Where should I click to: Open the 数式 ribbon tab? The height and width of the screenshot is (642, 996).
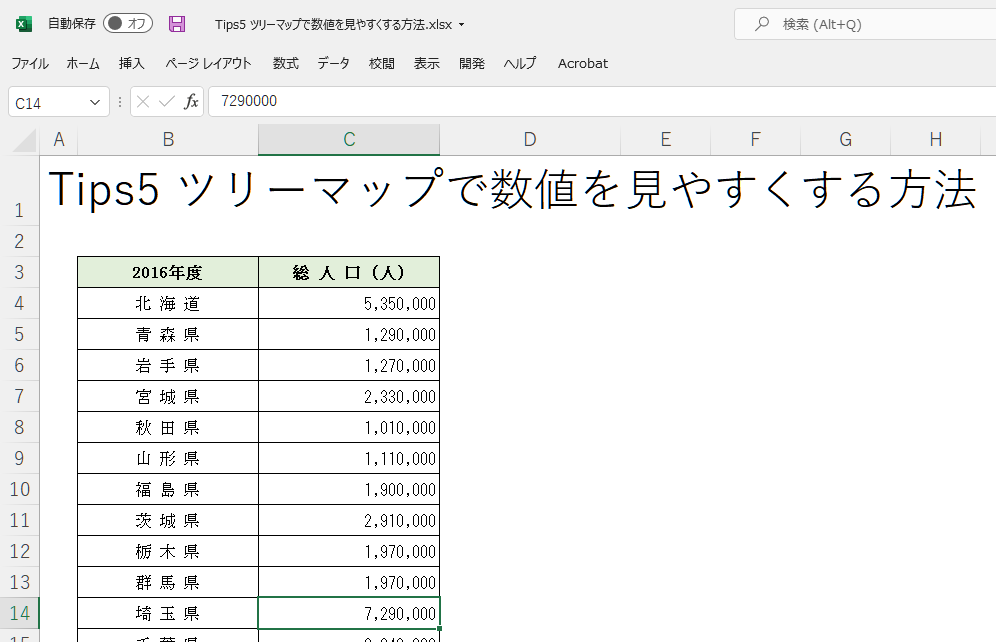286,63
